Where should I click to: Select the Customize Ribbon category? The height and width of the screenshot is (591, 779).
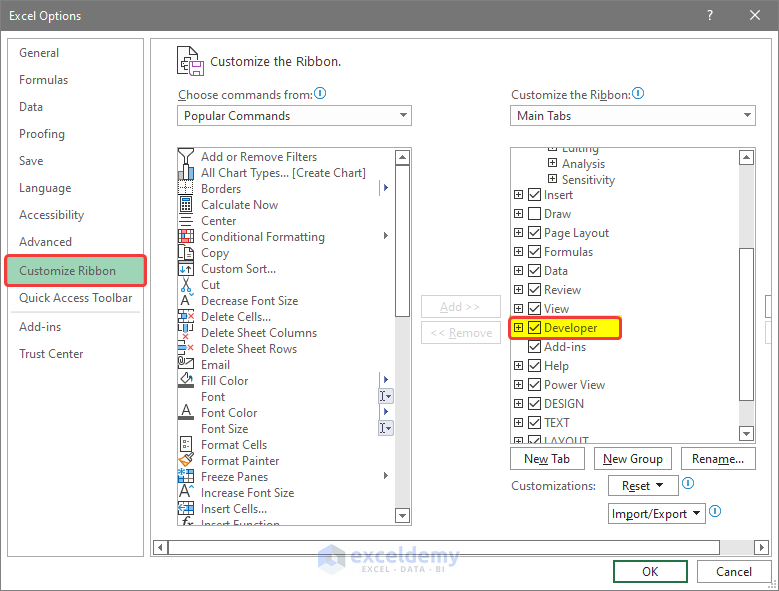pyautogui.click(x=76, y=271)
